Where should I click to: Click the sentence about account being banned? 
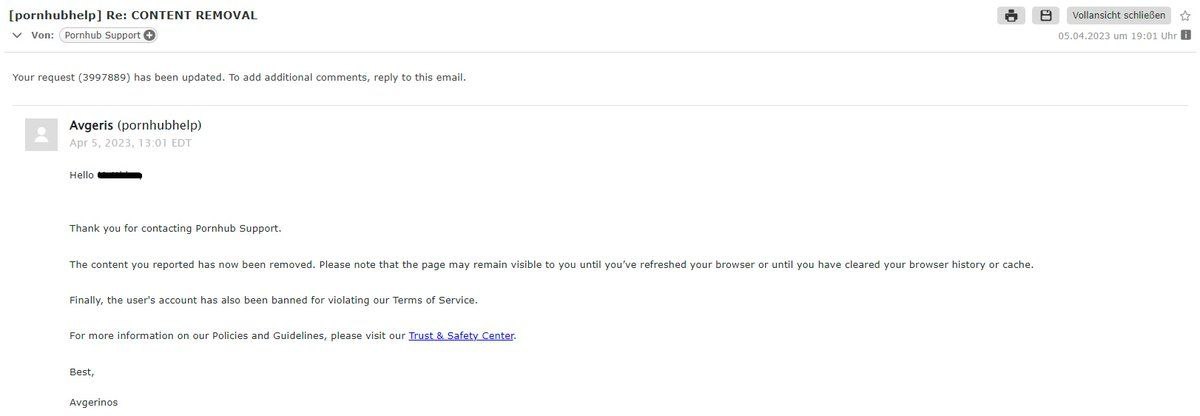274,300
